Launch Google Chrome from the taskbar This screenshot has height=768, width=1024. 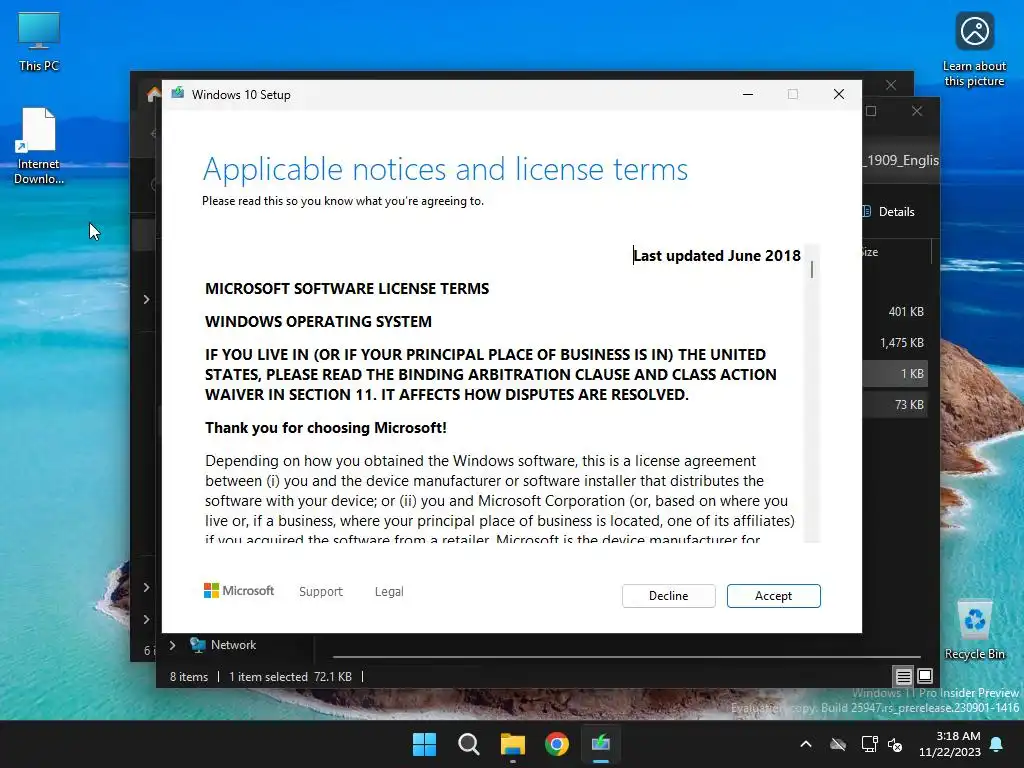coord(557,744)
